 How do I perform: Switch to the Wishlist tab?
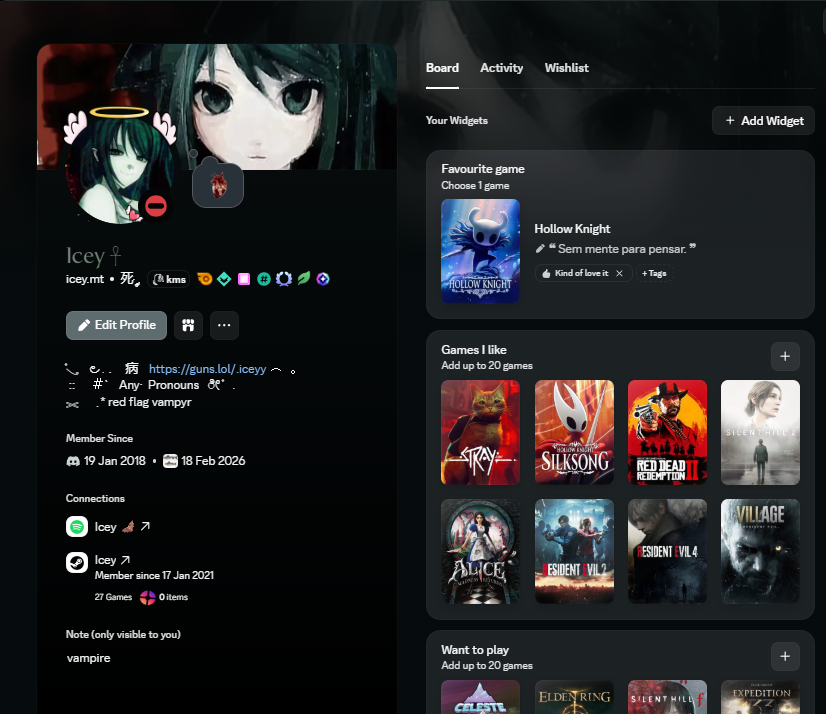click(x=566, y=68)
